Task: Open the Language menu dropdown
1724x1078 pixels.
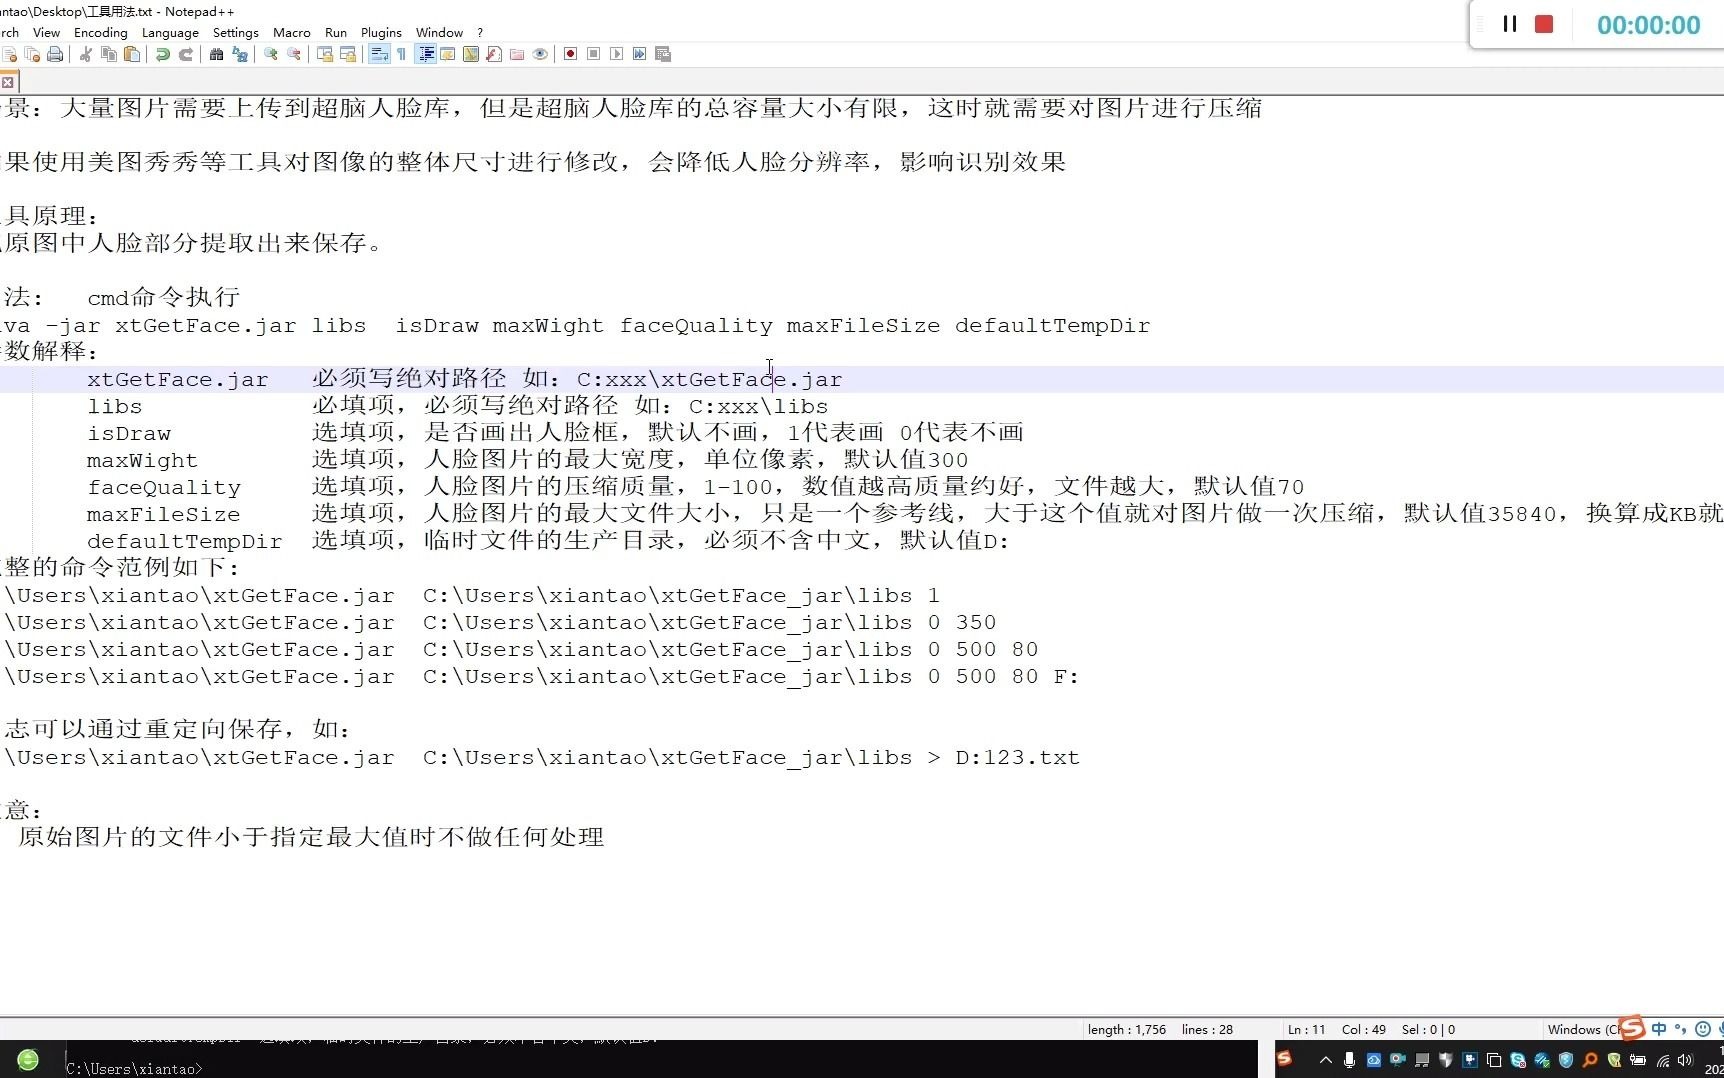Action: point(170,32)
